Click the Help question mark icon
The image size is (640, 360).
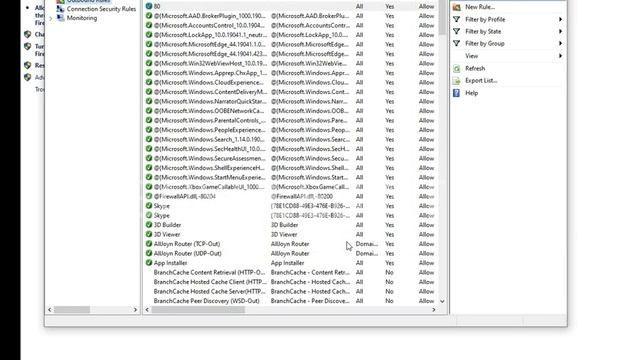click(x=456, y=93)
